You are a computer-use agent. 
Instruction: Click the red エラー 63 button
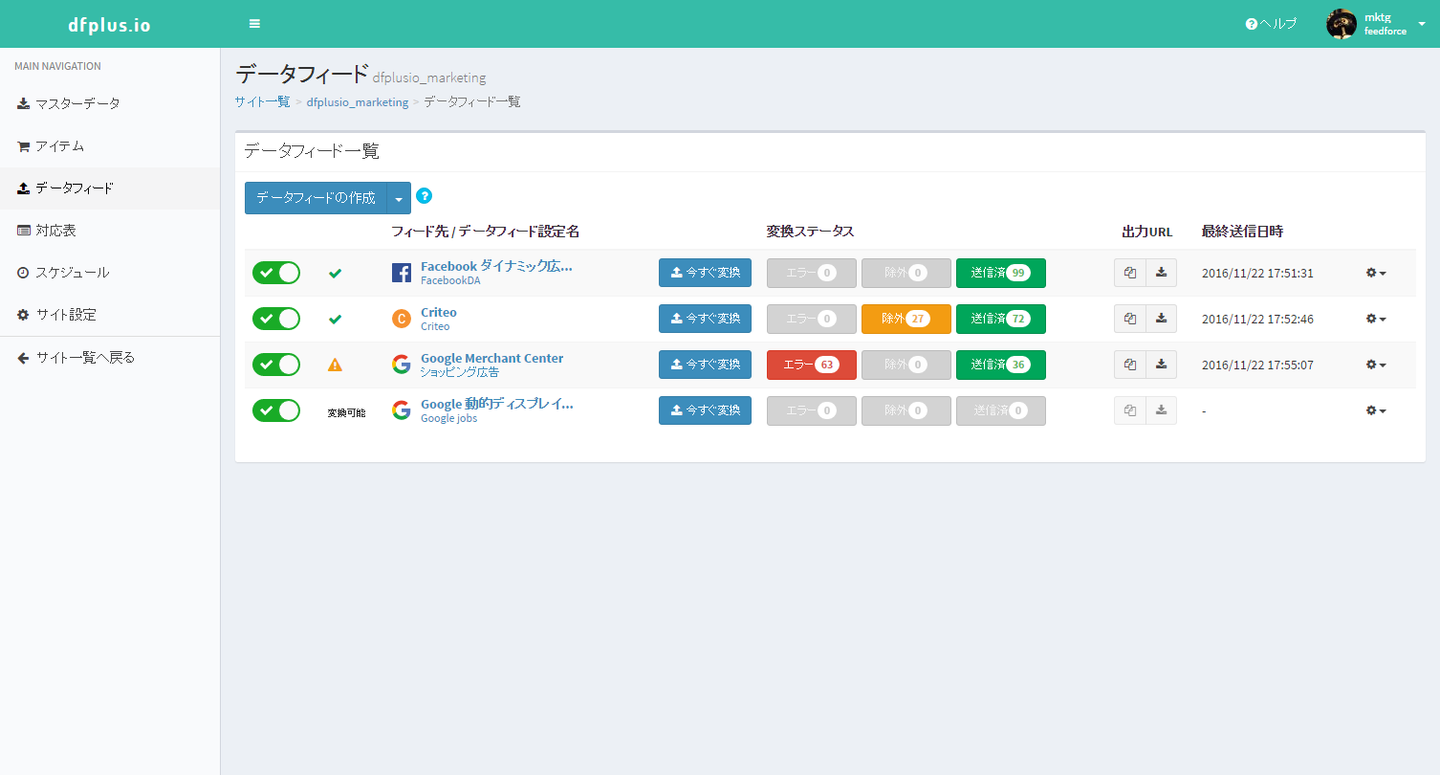click(812, 365)
